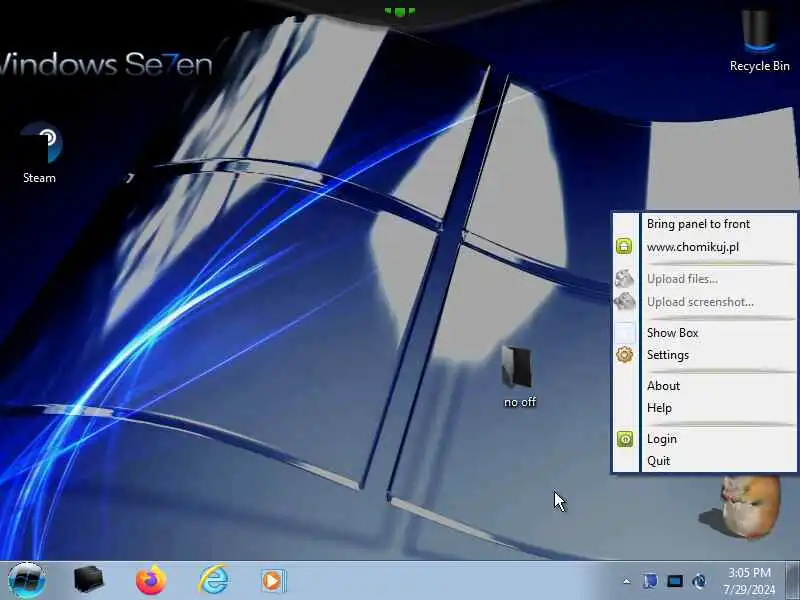Screen dimensions: 800x600
Task: Click the green dock indicator at screen top
Action: coord(399,11)
